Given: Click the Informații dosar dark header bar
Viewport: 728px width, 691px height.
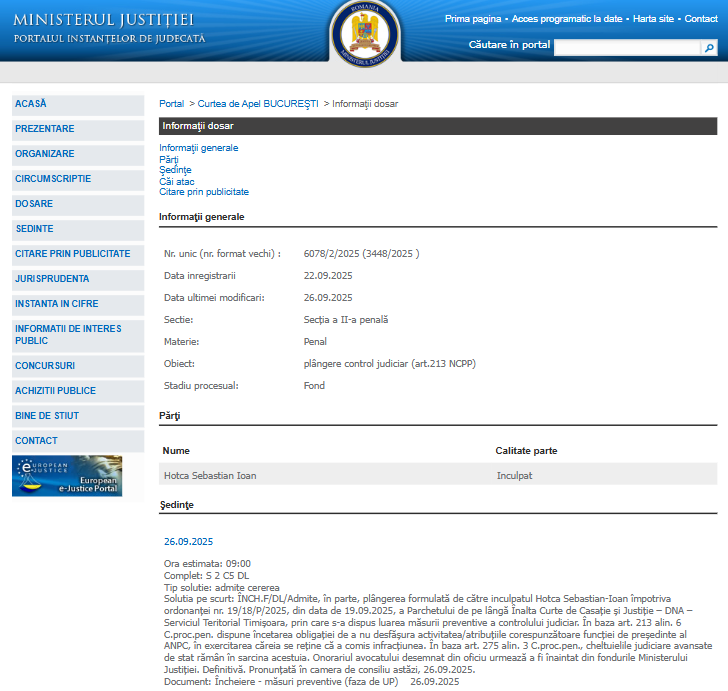Looking at the screenshot, I should pyautogui.click(x=438, y=126).
